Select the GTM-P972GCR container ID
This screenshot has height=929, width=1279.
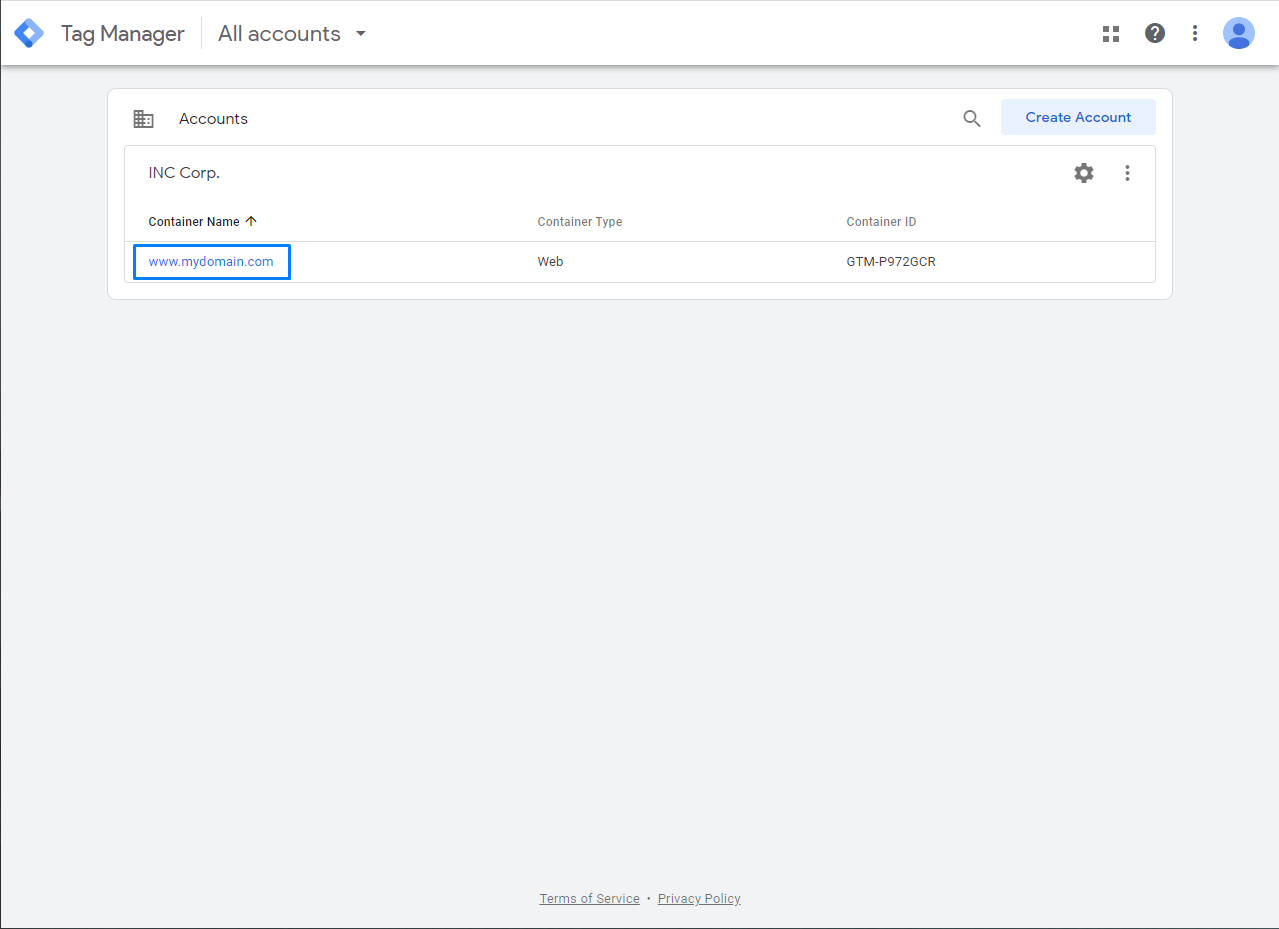tap(891, 262)
